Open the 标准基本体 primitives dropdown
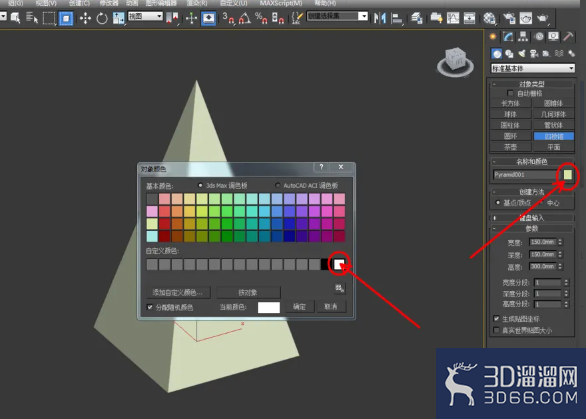This screenshot has height=419, width=586. tap(533, 68)
